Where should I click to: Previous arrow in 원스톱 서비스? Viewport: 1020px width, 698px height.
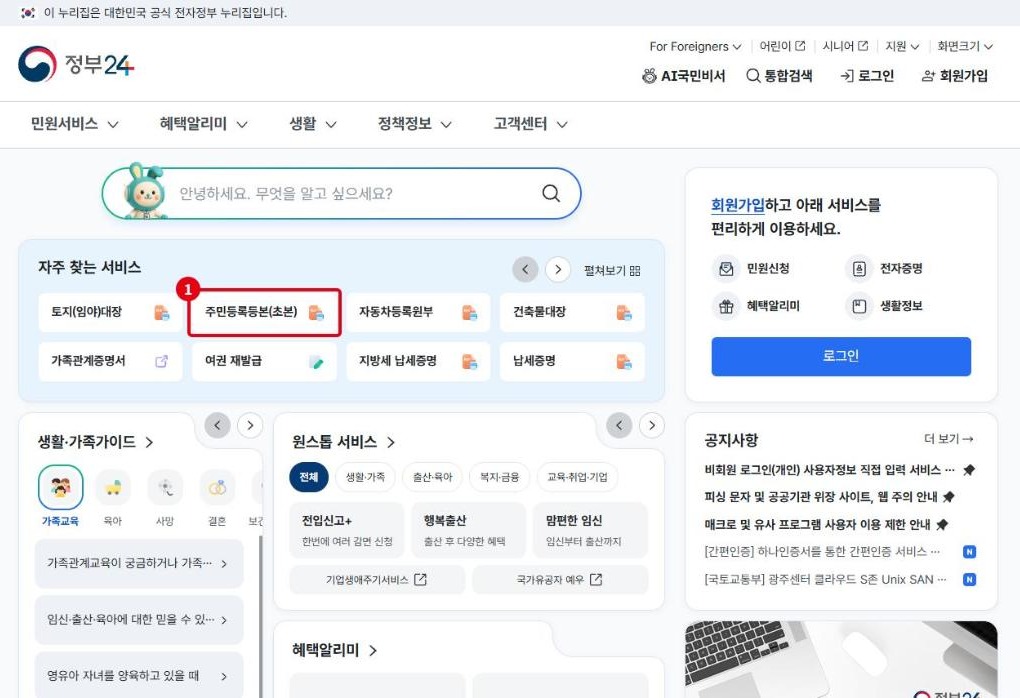tap(619, 425)
